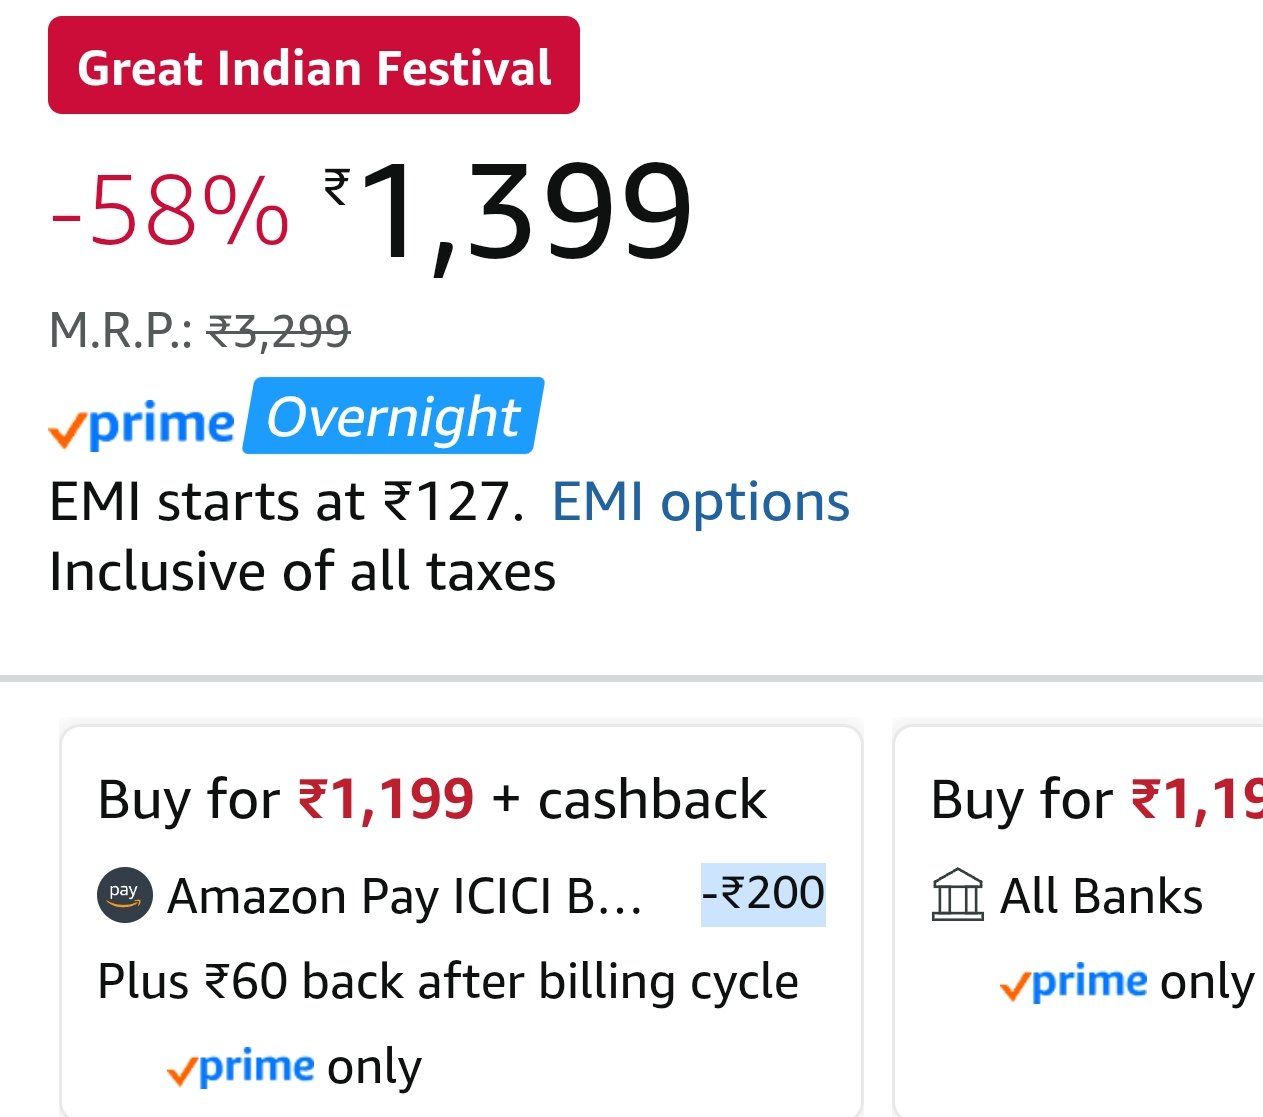Viewport: 1263px width, 1117px height.
Task: Click the prime logo in ICICI offer card
Action: point(241,1068)
